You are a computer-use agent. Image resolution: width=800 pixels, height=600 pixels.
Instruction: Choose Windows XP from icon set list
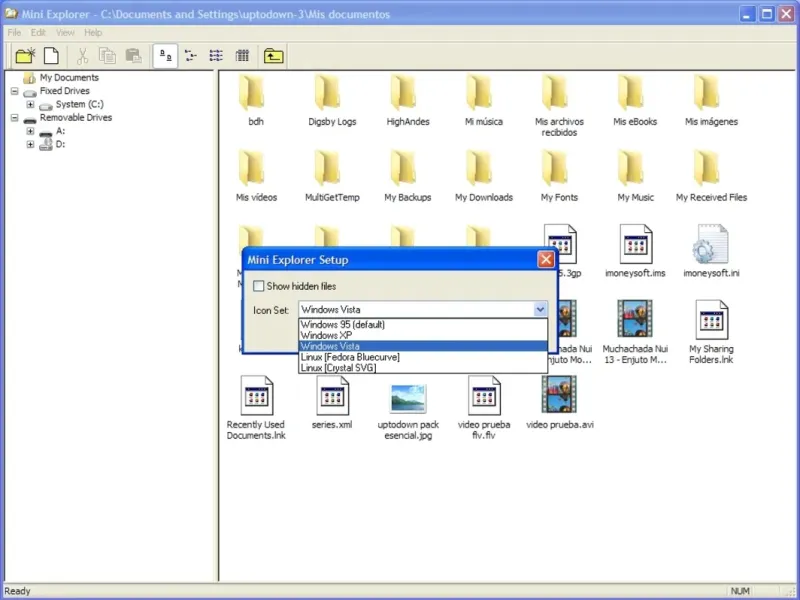(326, 335)
